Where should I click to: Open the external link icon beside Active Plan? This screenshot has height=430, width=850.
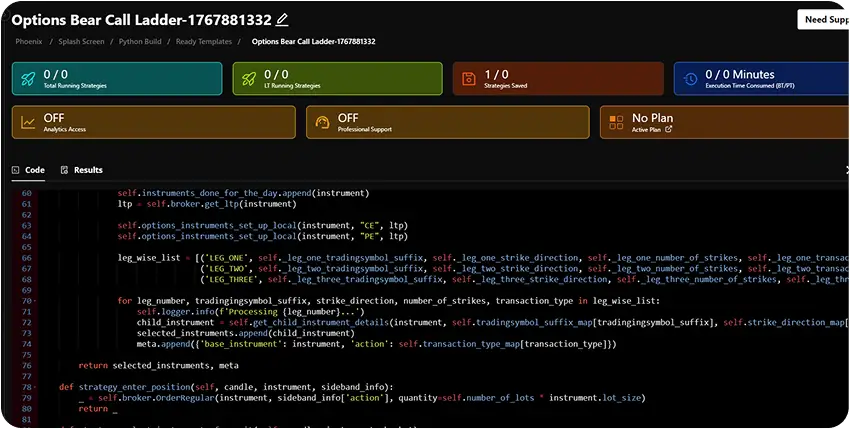coord(670,129)
